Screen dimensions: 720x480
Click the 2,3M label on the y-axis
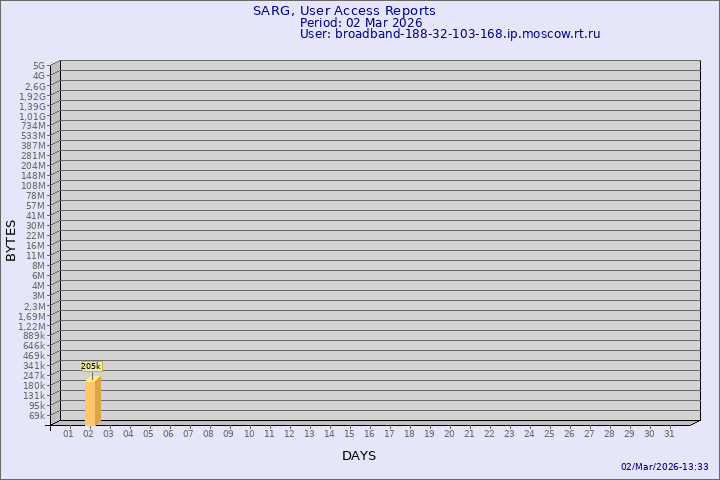click(35, 306)
